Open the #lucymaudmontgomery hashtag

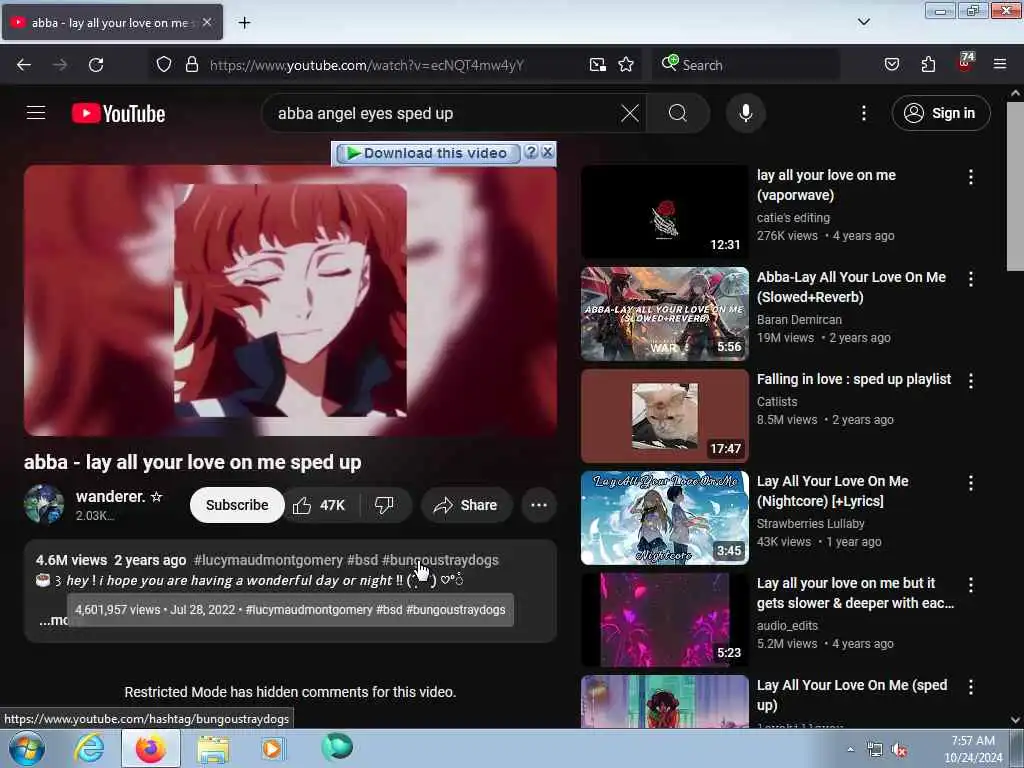pyautogui.click(x=268, y=560)
